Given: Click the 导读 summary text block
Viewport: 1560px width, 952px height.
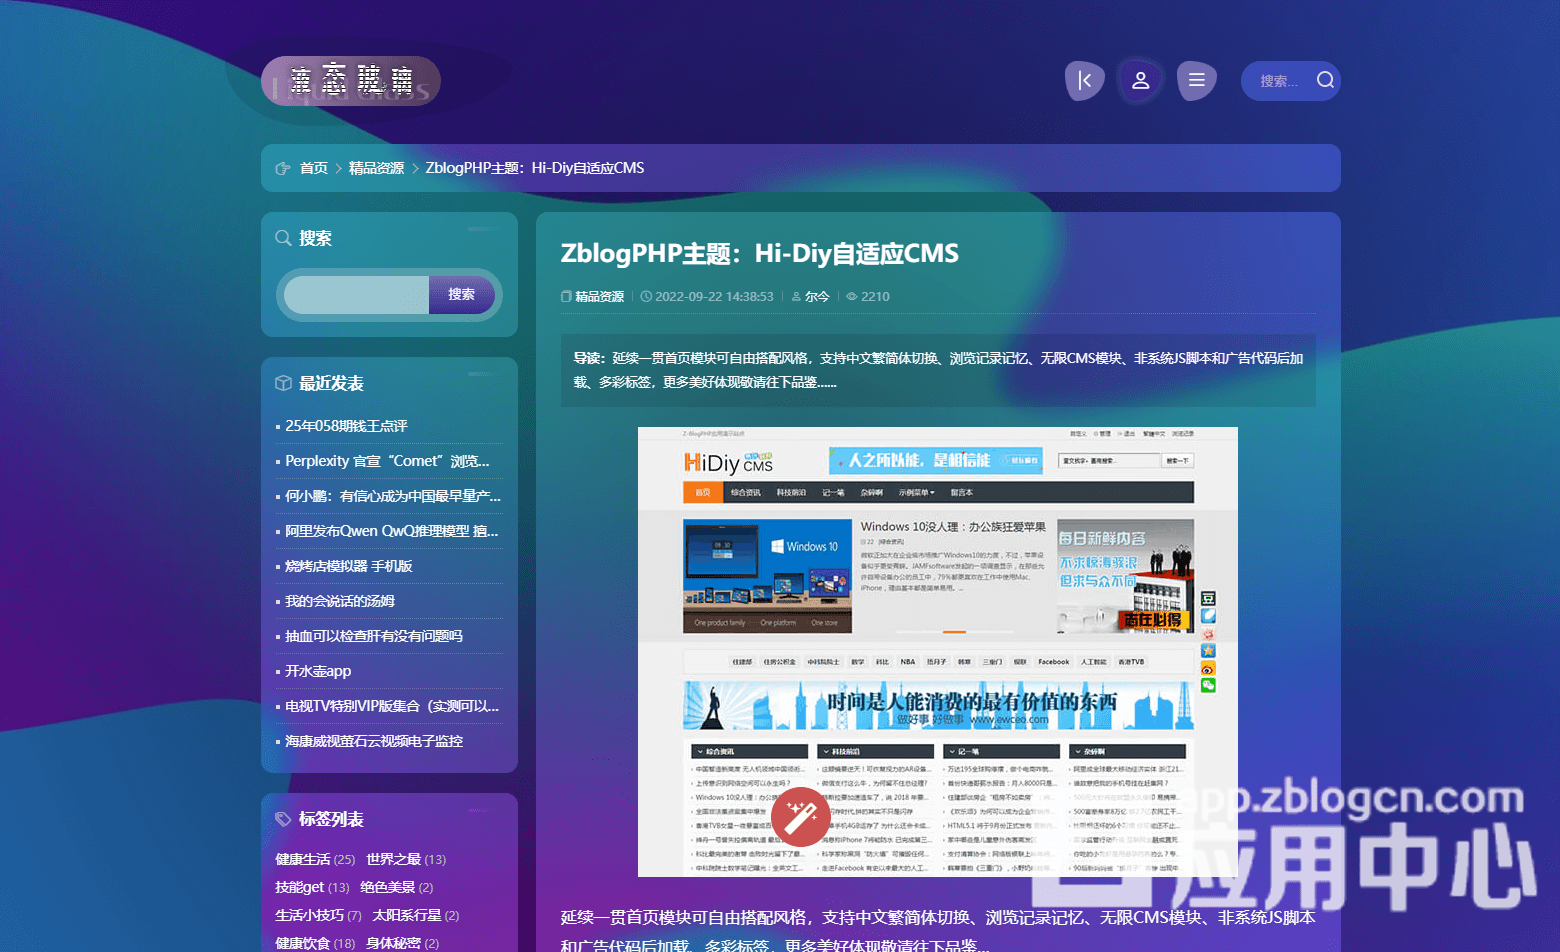Looking at the screenshot, I should 938,370.
